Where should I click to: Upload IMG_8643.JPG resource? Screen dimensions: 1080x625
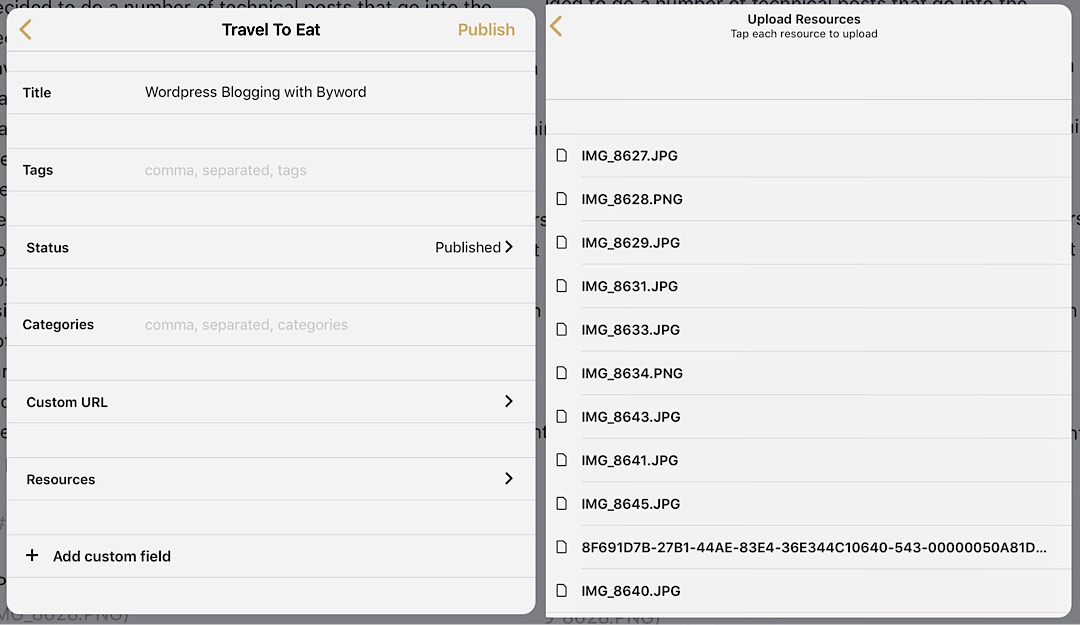click(x=809, y=417)
